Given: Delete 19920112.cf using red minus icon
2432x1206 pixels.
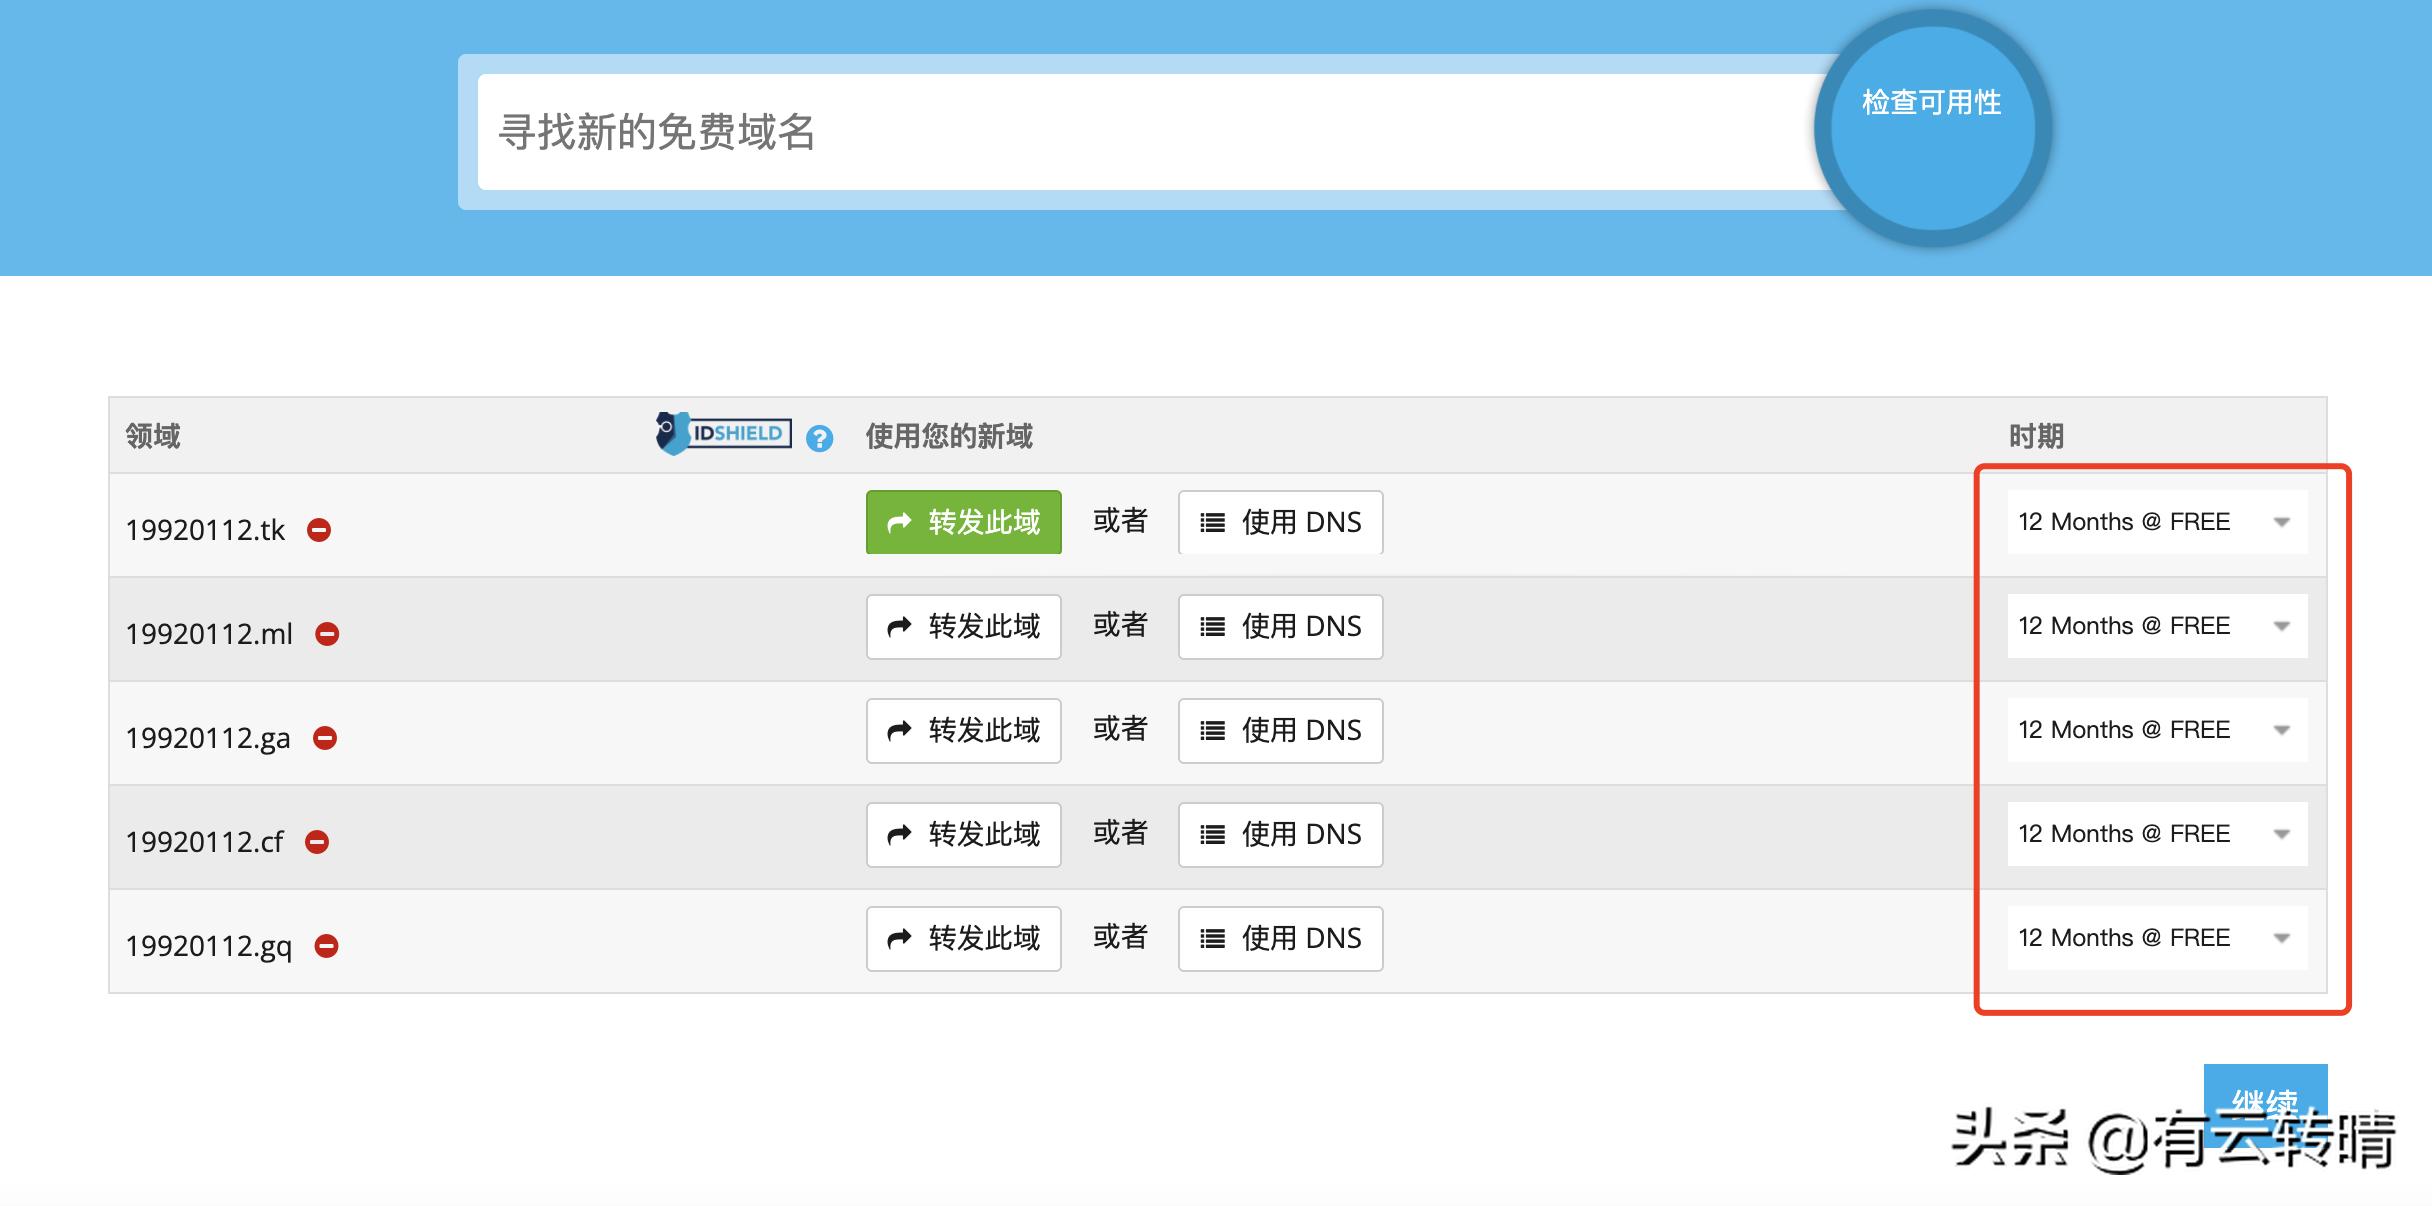Looking at the screenshot, I should tap(317, 842).
